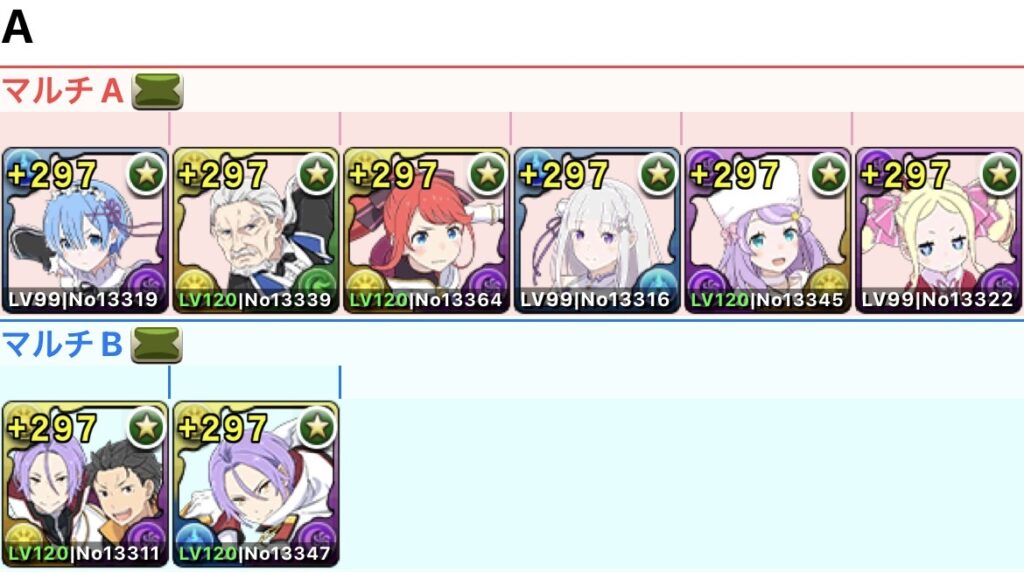Click the star awakening badge on card No13339
The image size is (1024, 572).
click(x=317, y=174)
